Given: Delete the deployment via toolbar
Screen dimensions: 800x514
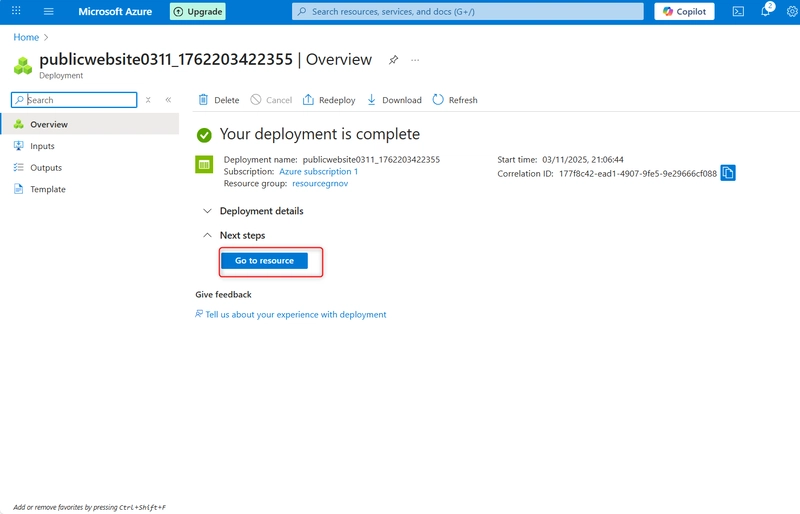Looking at the screenshot, I should click(218, 100).
